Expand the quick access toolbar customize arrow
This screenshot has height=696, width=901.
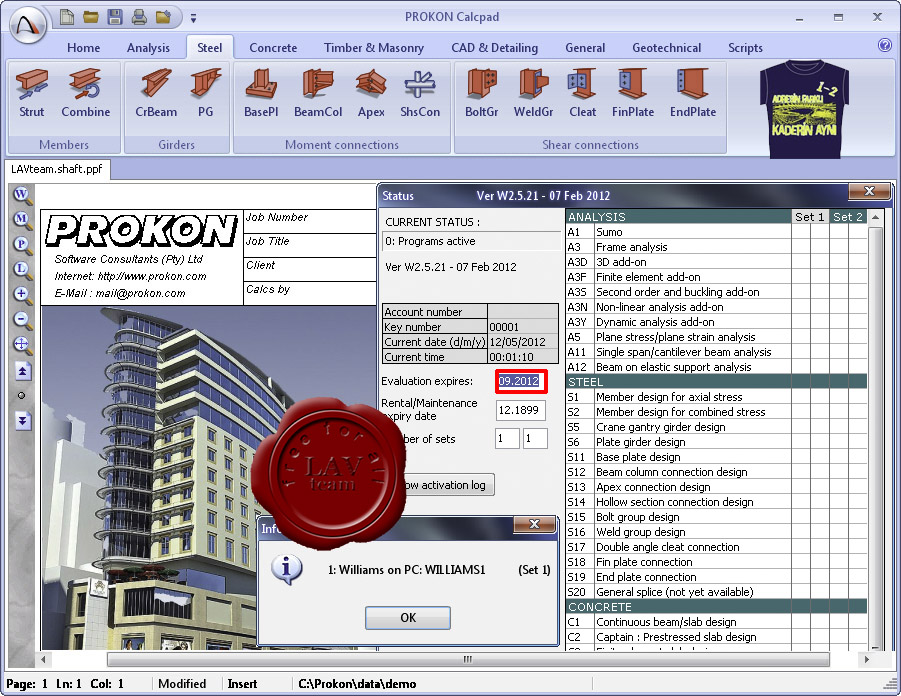pyautogui.click(x=194, y=18)
